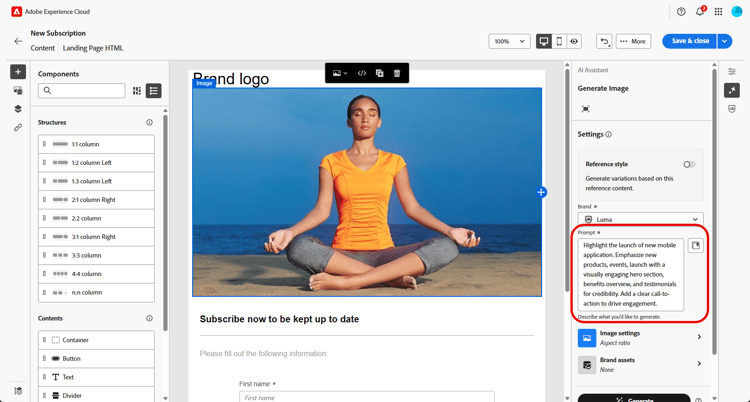Select the Container content component

coord(96,340)
